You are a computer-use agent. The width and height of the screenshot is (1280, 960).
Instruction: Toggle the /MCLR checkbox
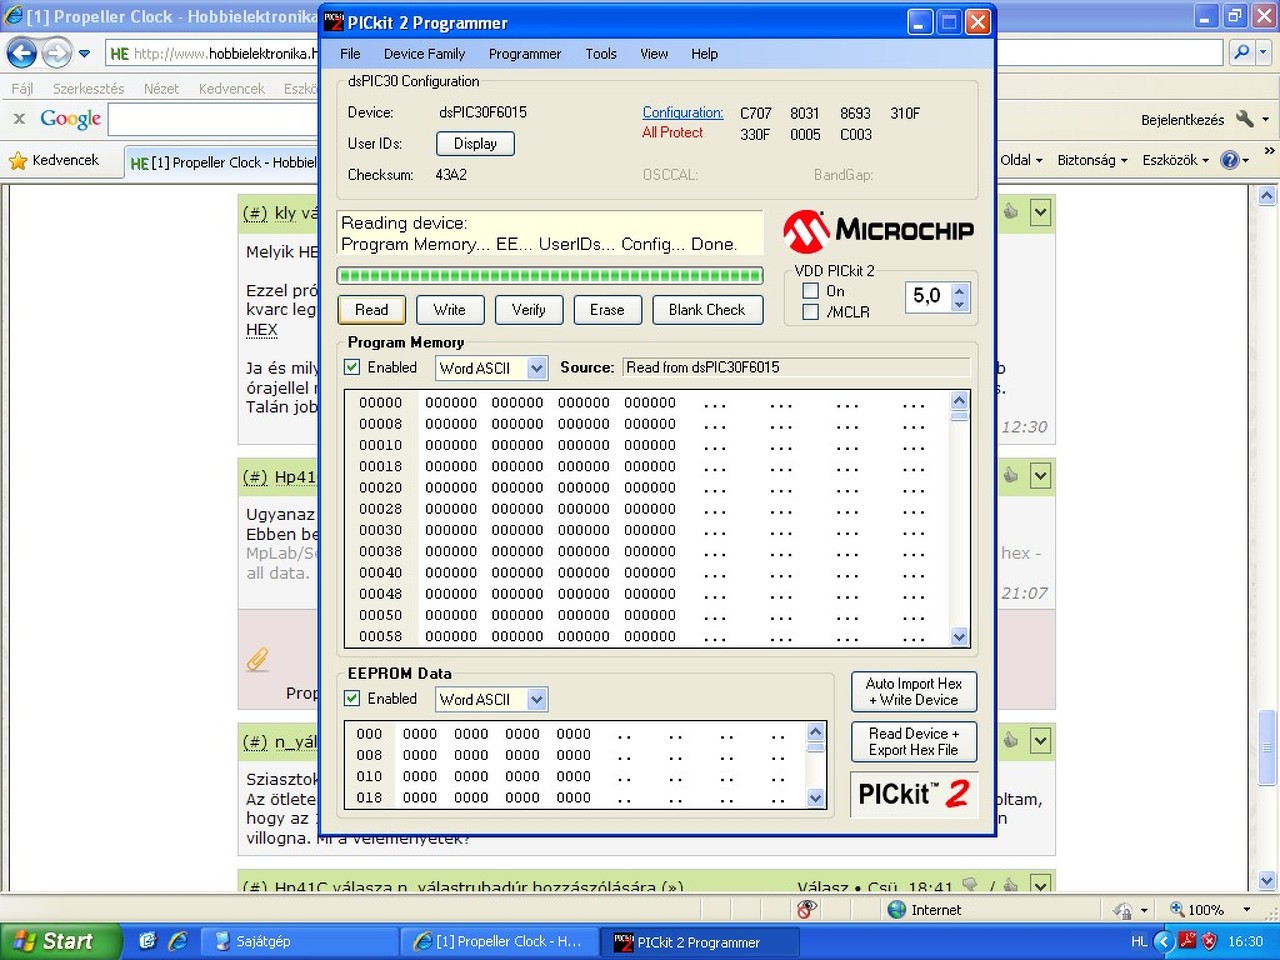click(811, 312)
